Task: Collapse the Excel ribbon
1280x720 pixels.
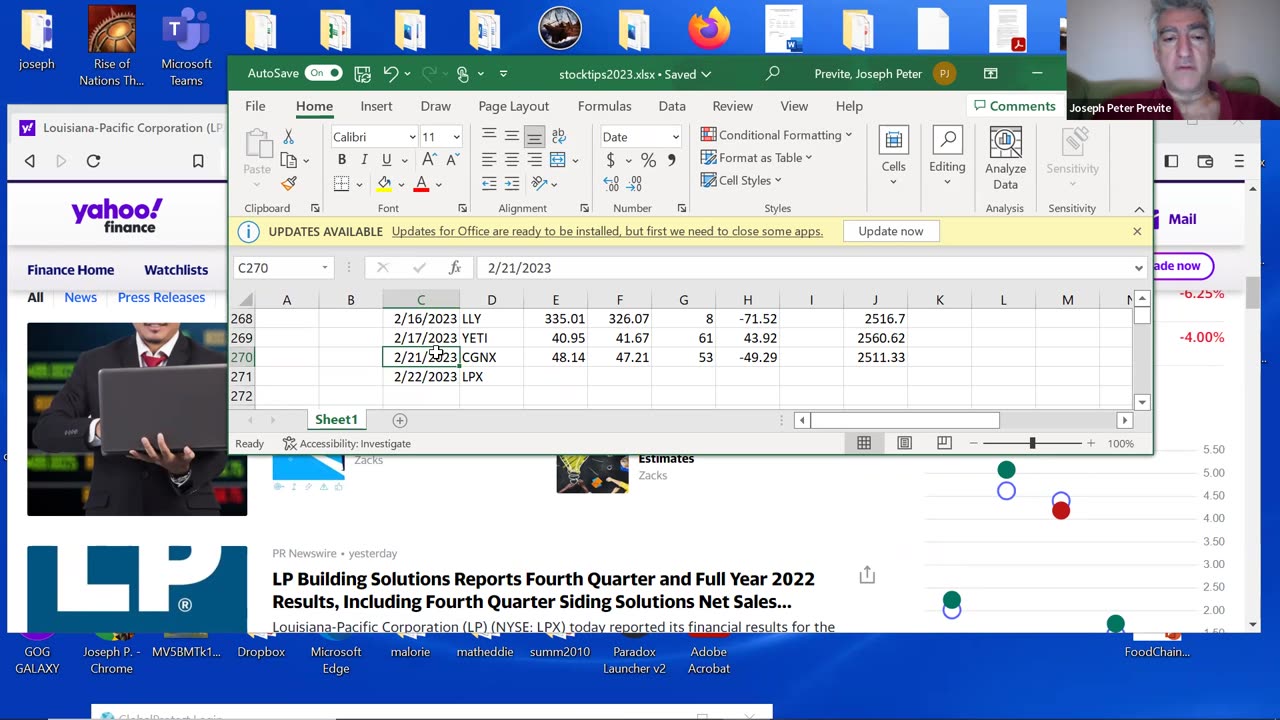Action: pos(1139,209)
